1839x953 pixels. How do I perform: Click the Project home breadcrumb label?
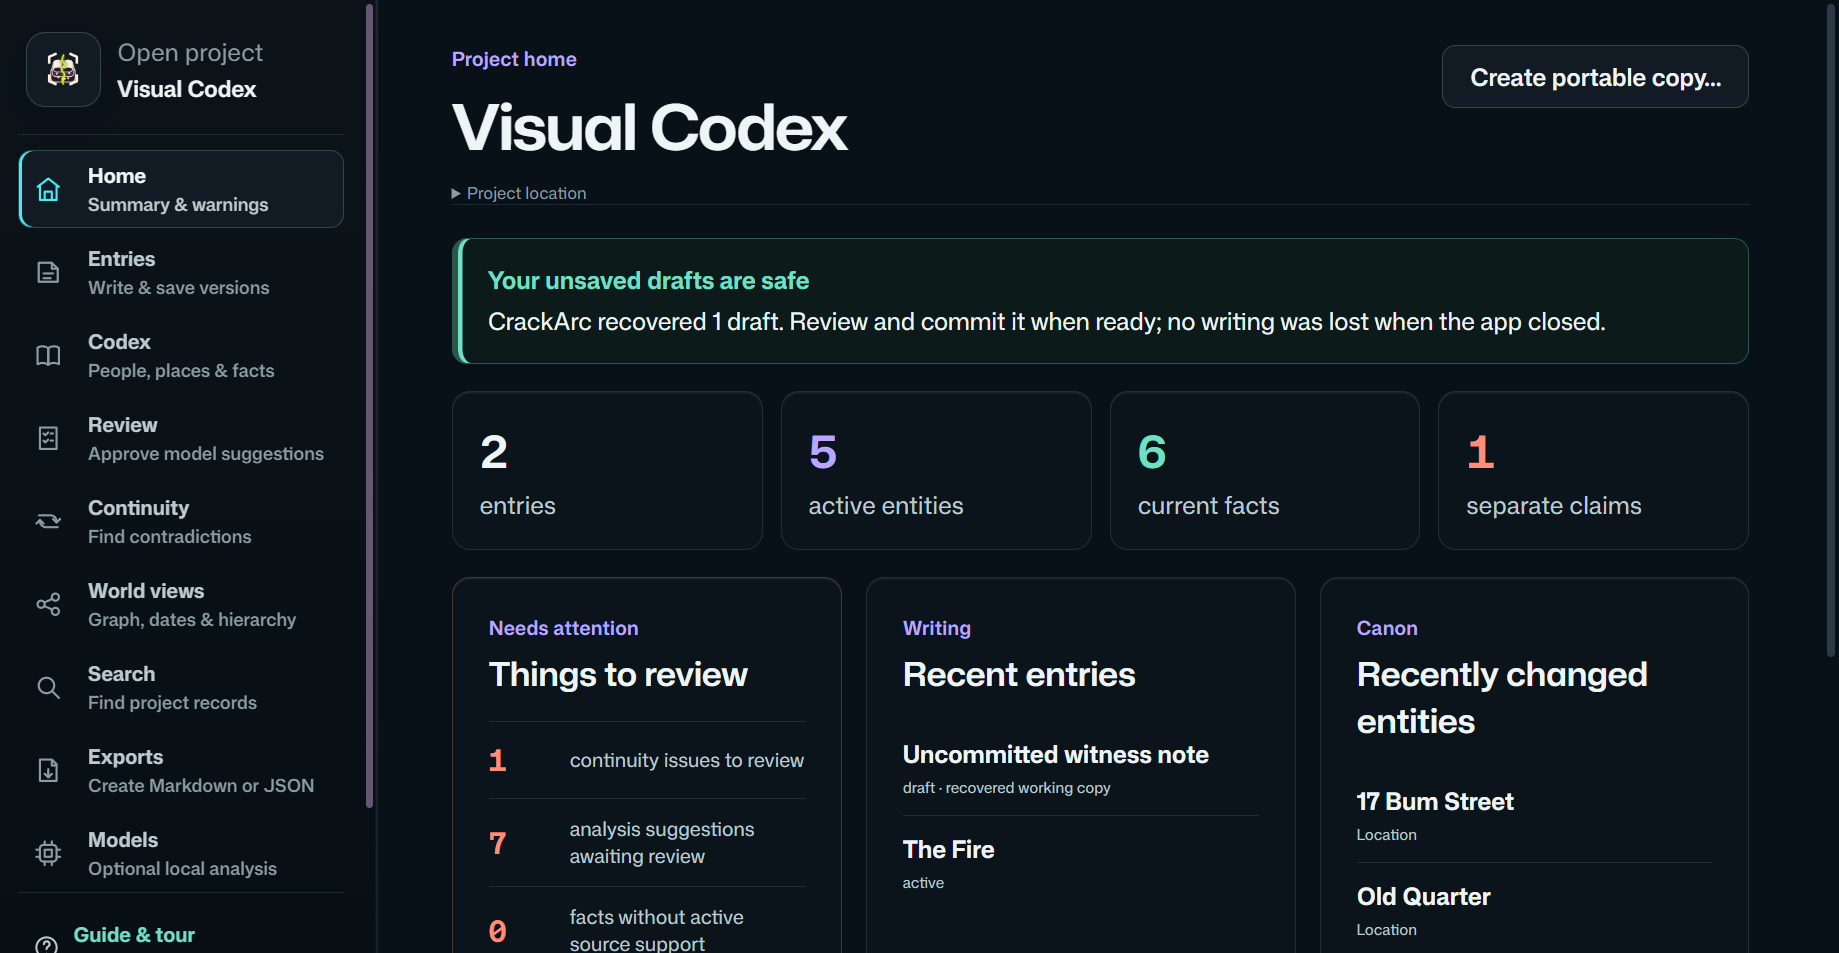(x=514, y=59)
